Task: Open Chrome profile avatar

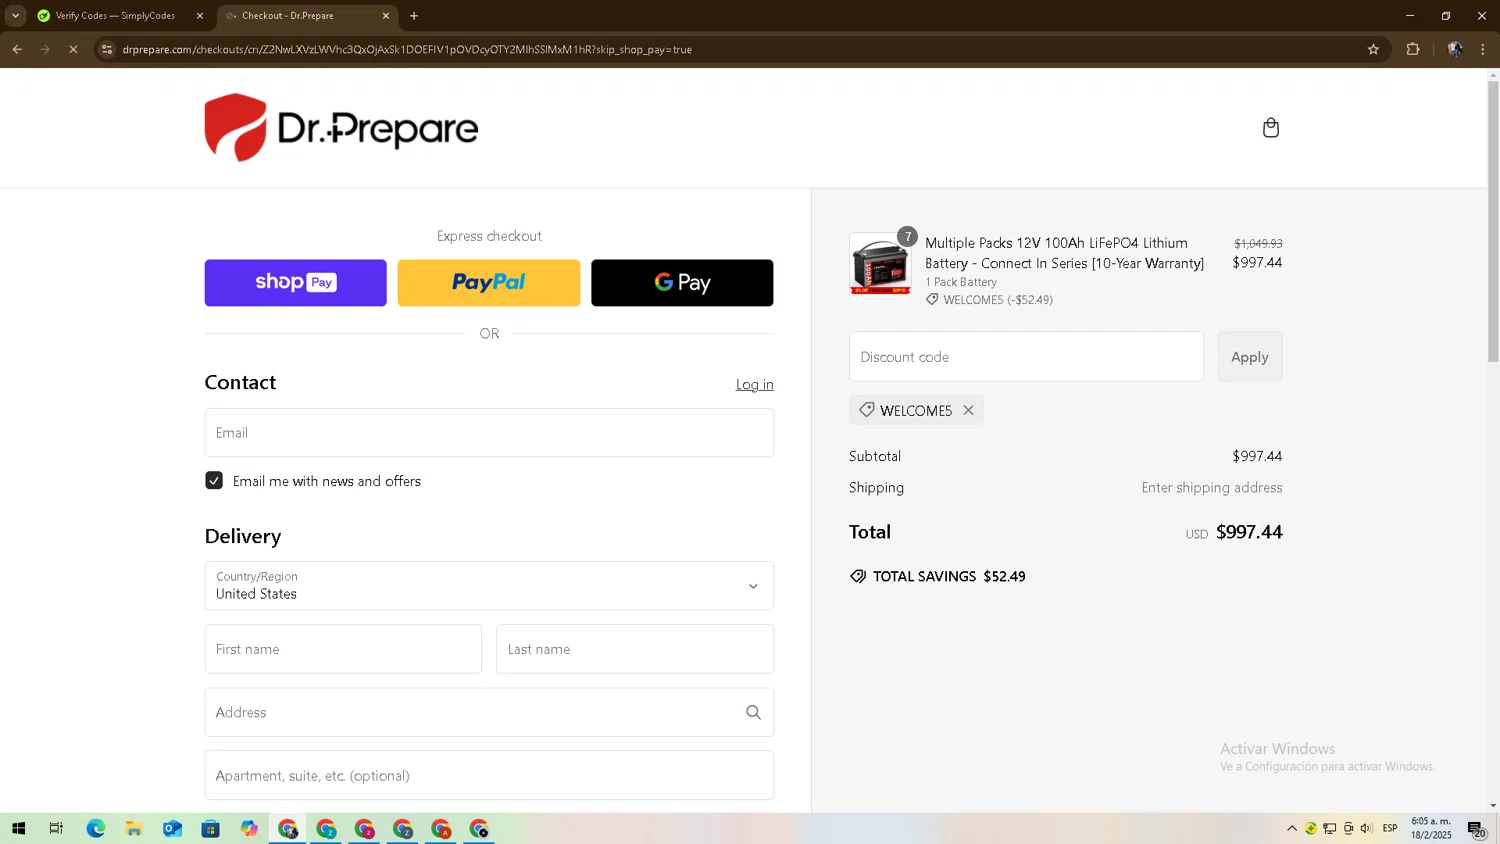Action: 1455,49
